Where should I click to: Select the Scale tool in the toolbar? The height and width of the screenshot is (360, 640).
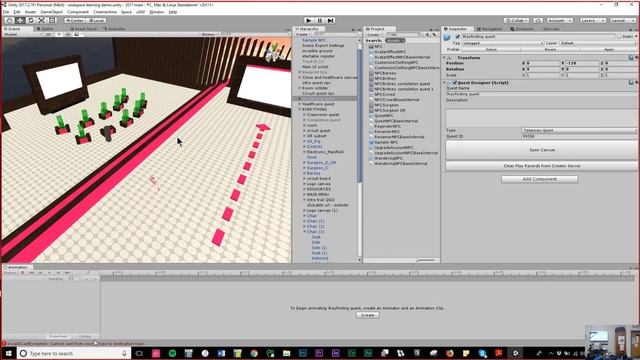point(42,20)
